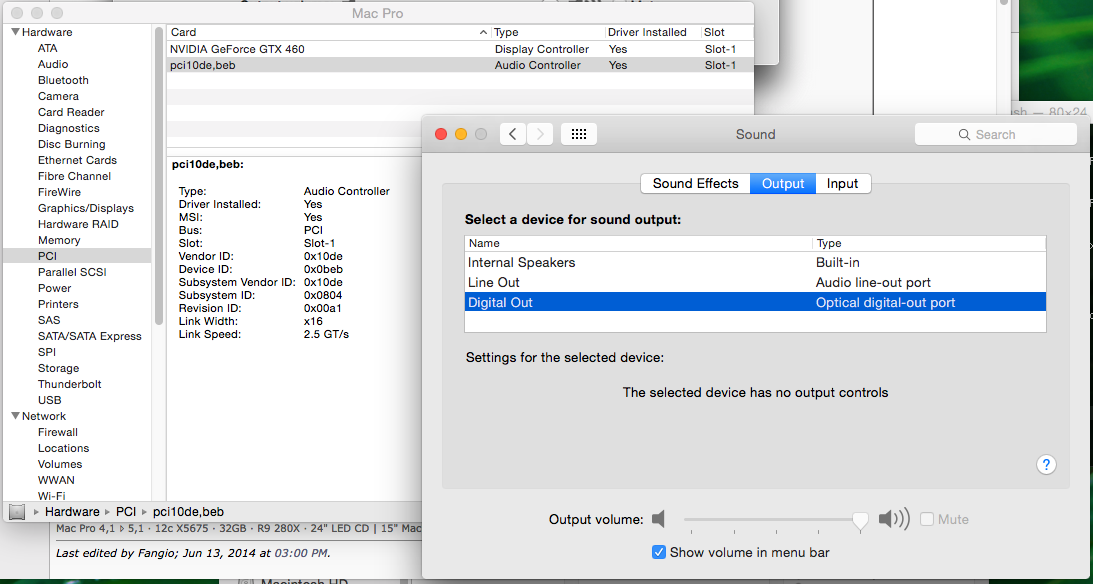The height and width of the screenshot is (584, 1093).
Task: Select Diagnostics in sidebar
Action: (x=68, y=128)
